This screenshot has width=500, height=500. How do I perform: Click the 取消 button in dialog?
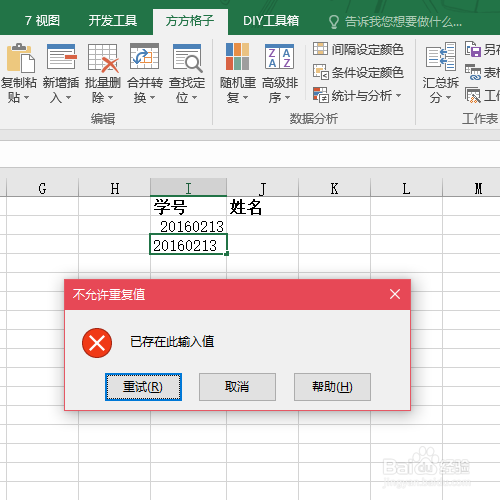237,387
